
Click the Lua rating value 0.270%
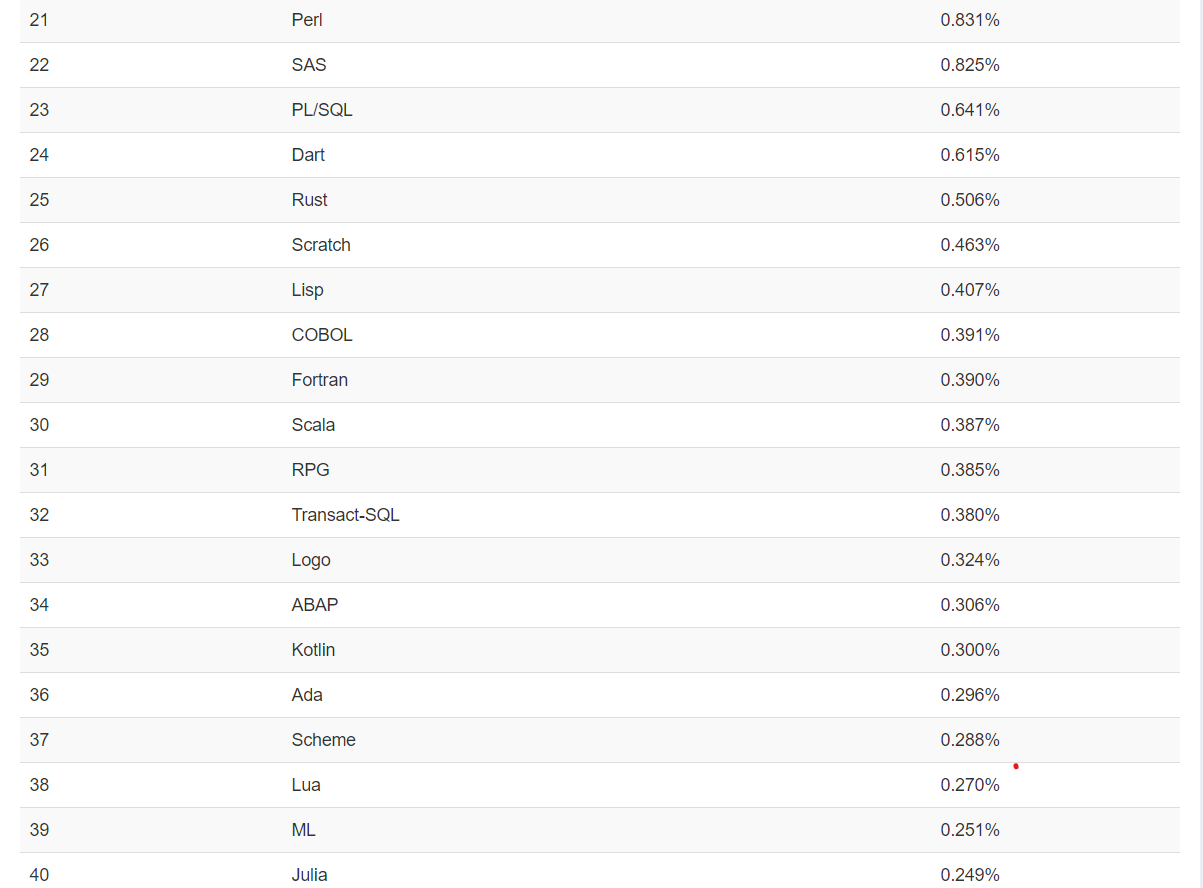tap(970, 785)
